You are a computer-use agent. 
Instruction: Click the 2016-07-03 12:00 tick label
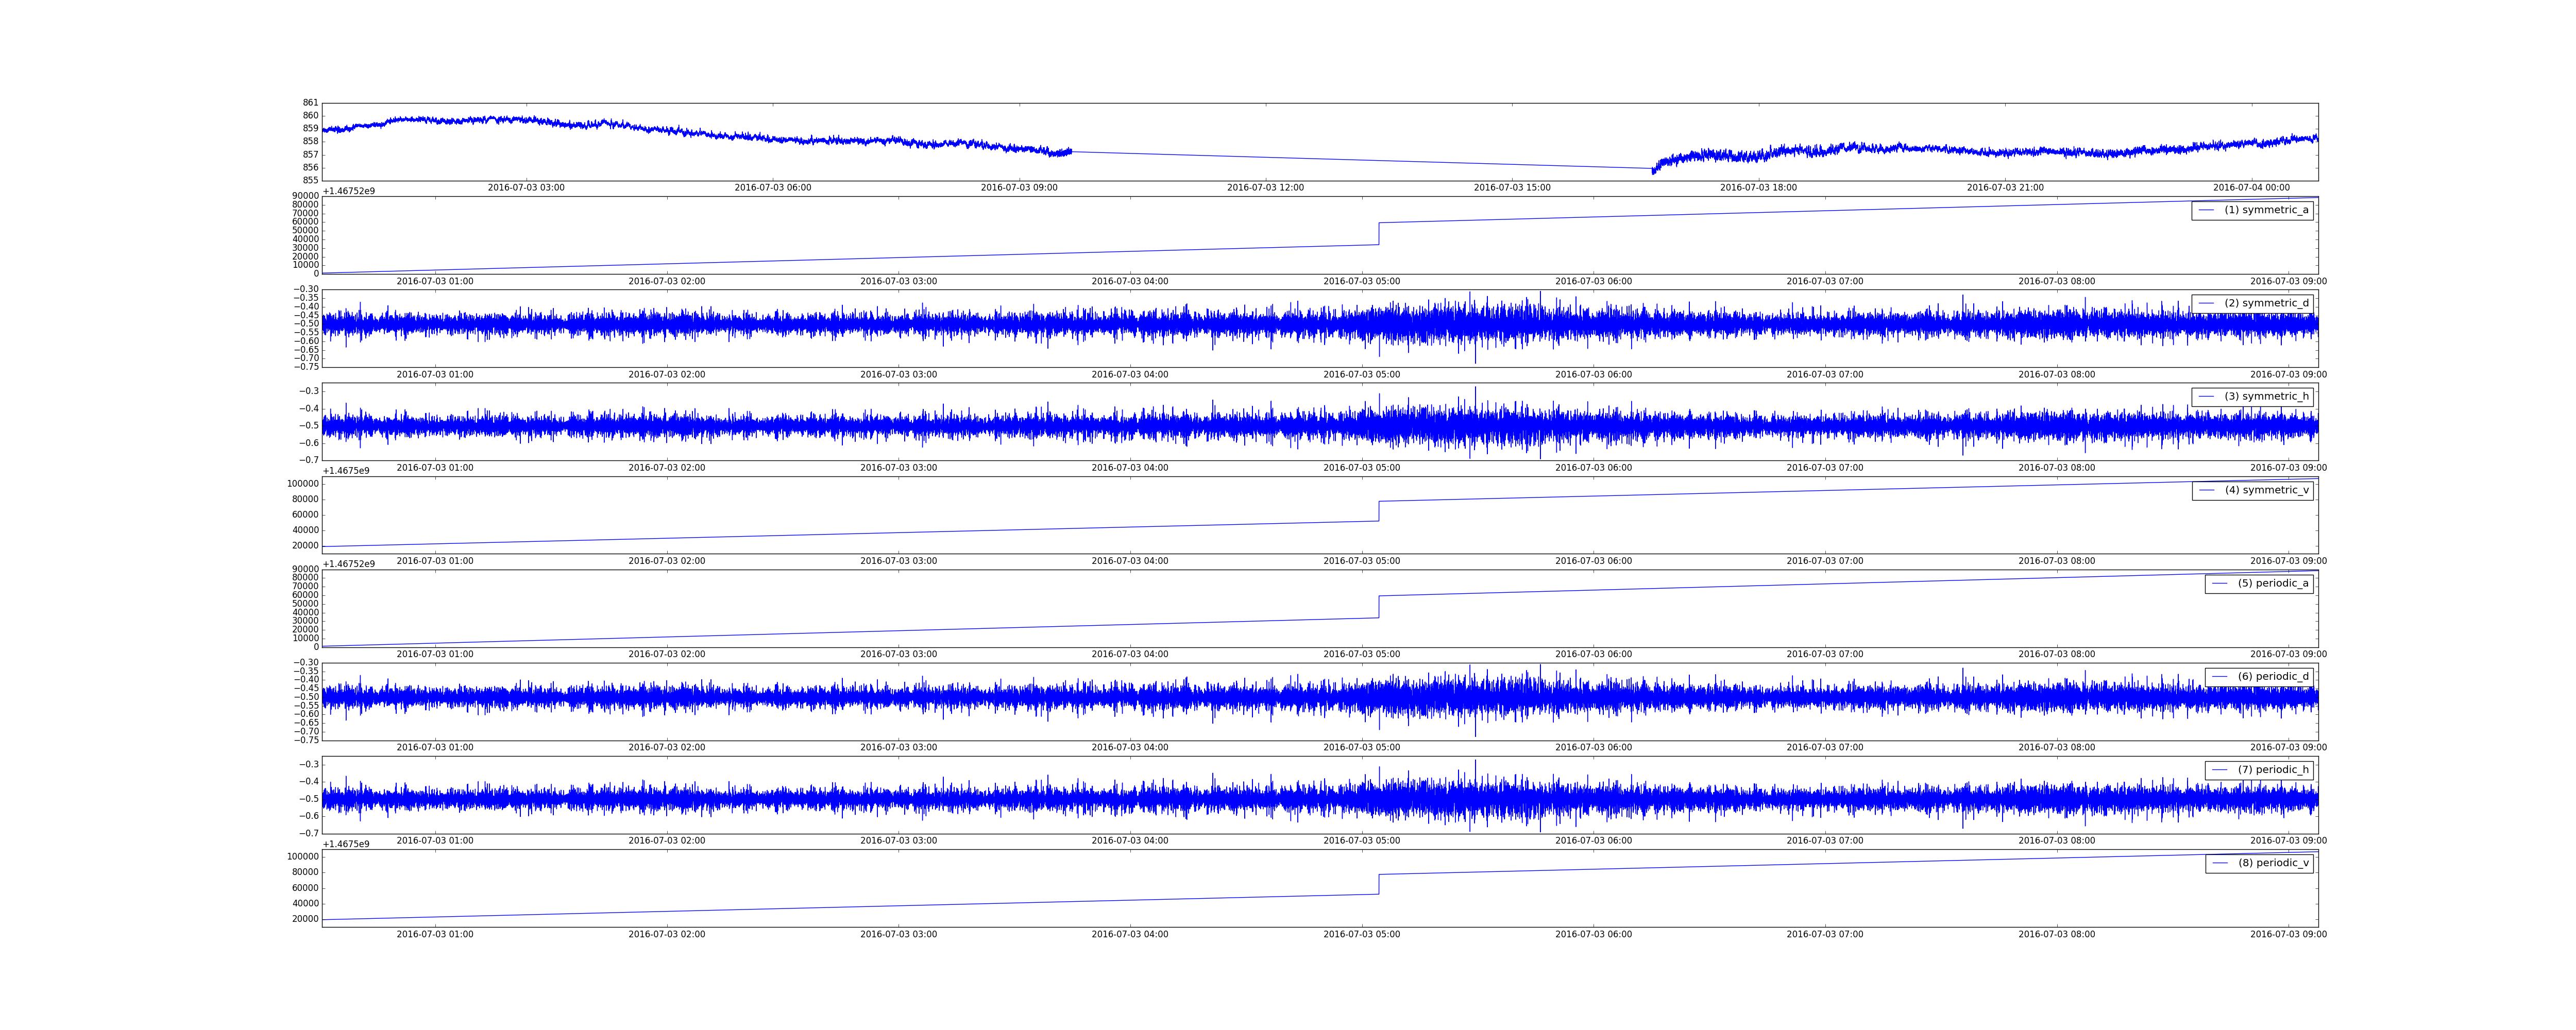point(1265,188)
